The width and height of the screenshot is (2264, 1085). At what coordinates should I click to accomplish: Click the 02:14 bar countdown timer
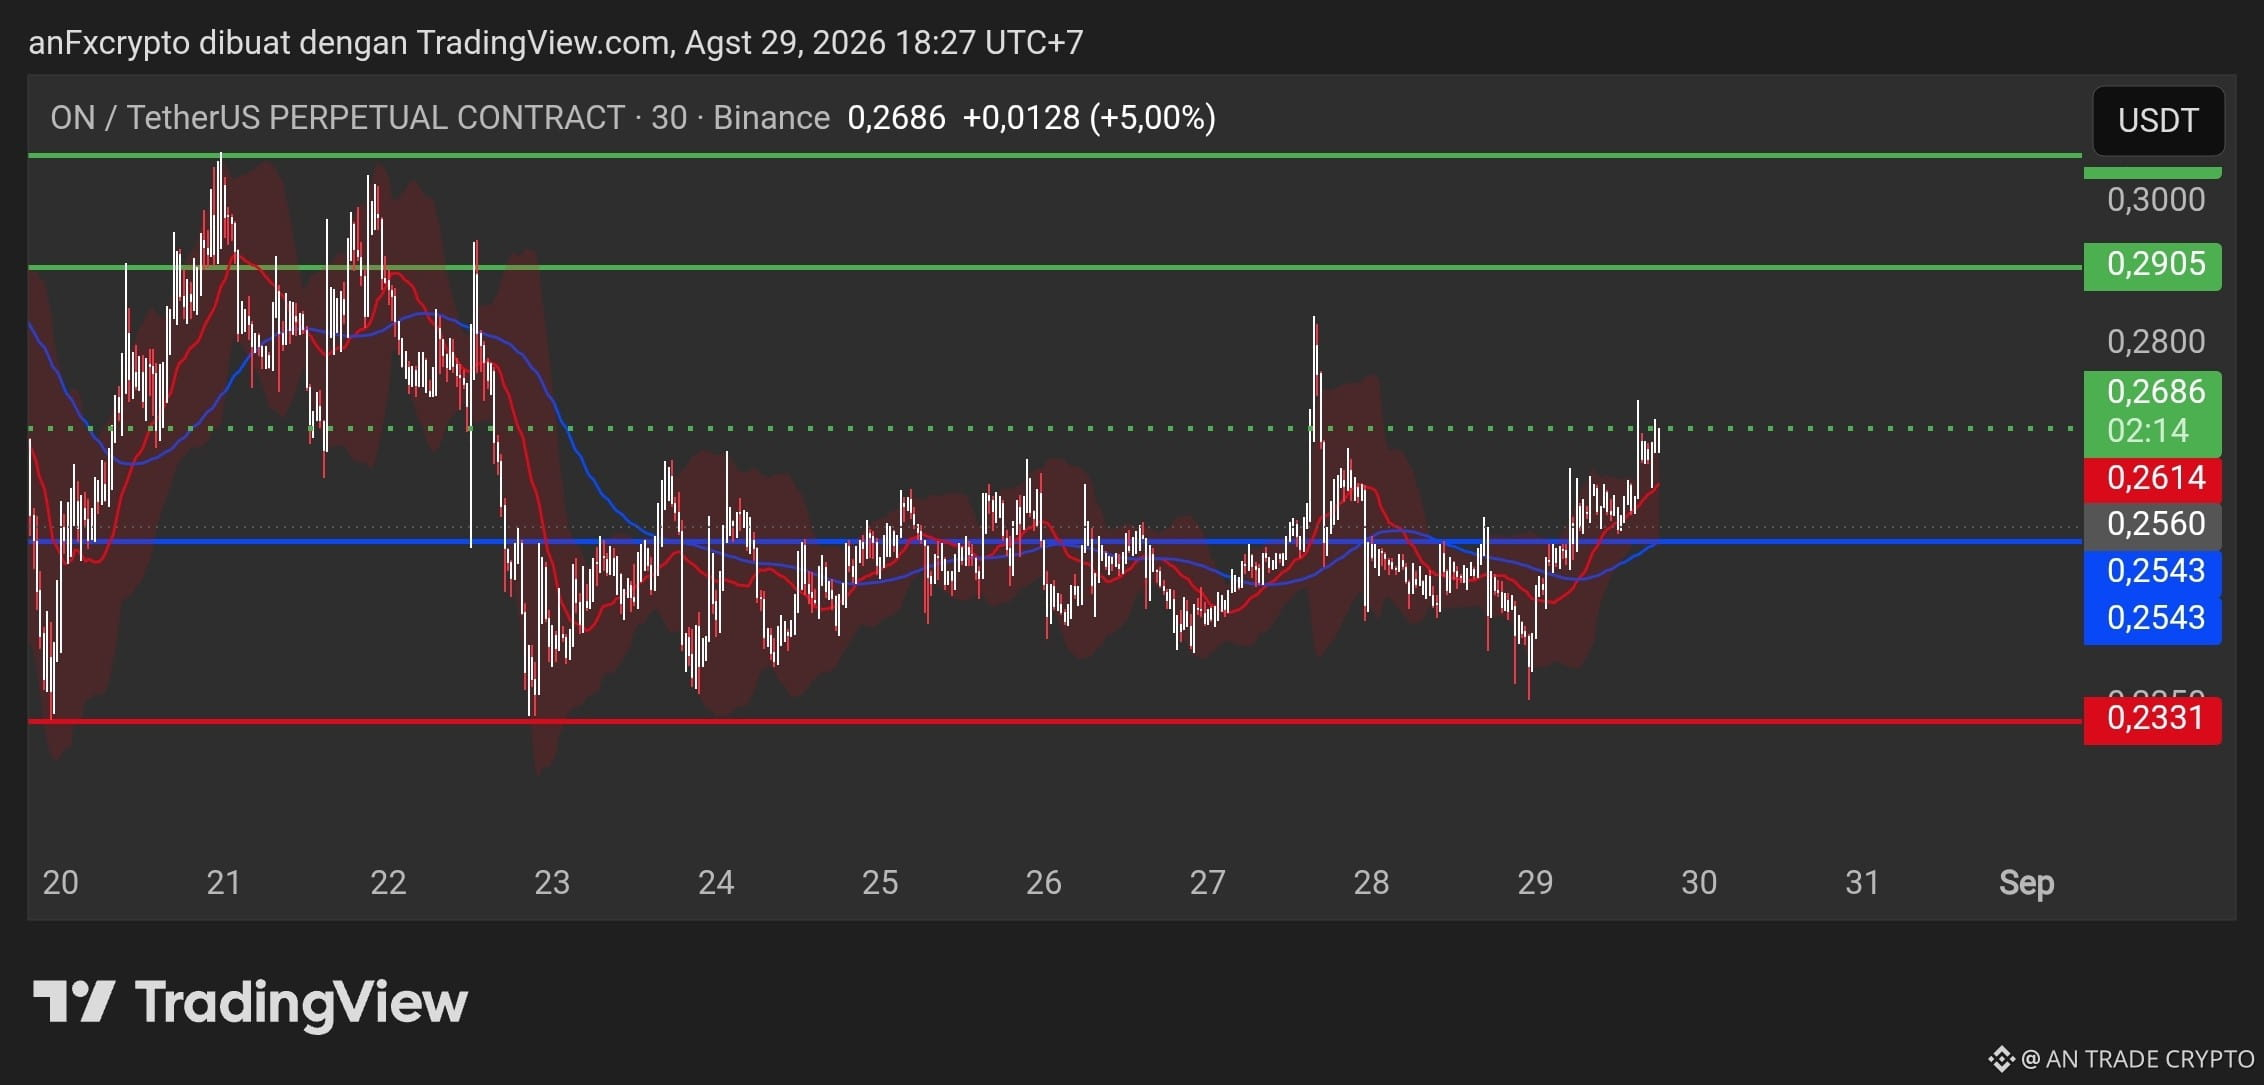[2148, 431]
